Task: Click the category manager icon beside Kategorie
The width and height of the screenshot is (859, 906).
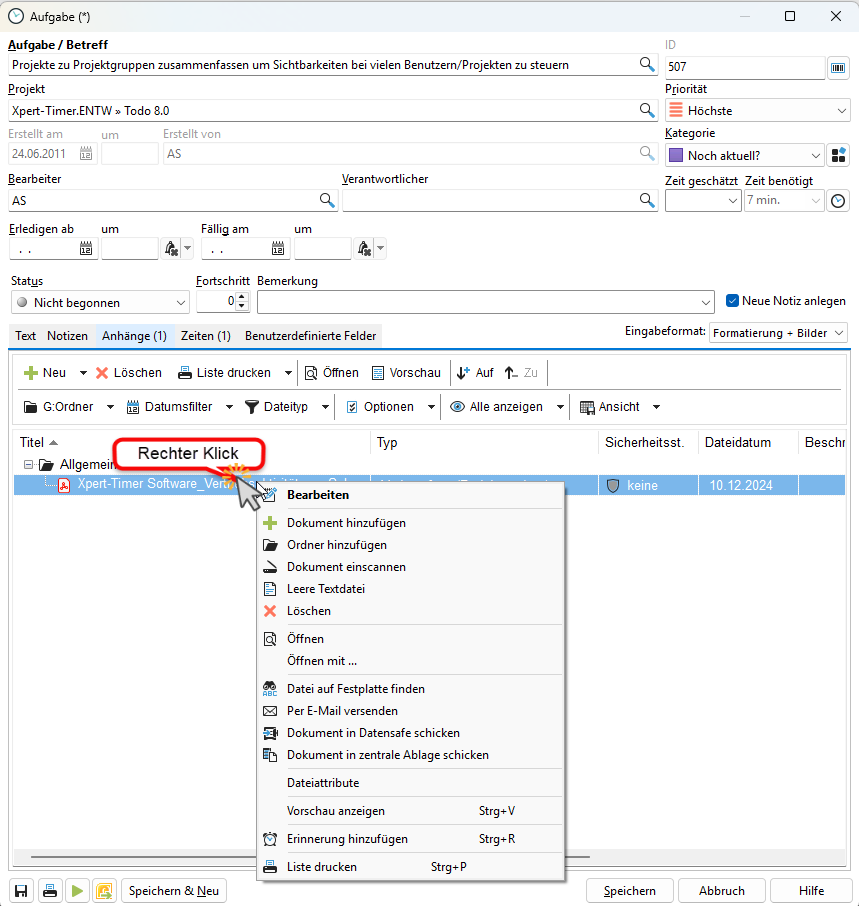Action: 838,156
